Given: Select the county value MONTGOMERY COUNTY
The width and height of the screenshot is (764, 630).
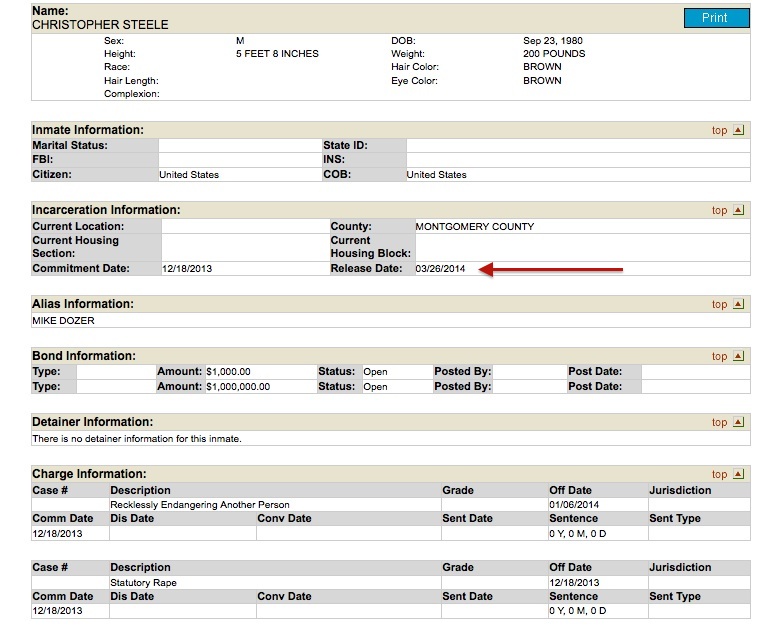Looking at the screenshot, I should click(x=475, y=227).
